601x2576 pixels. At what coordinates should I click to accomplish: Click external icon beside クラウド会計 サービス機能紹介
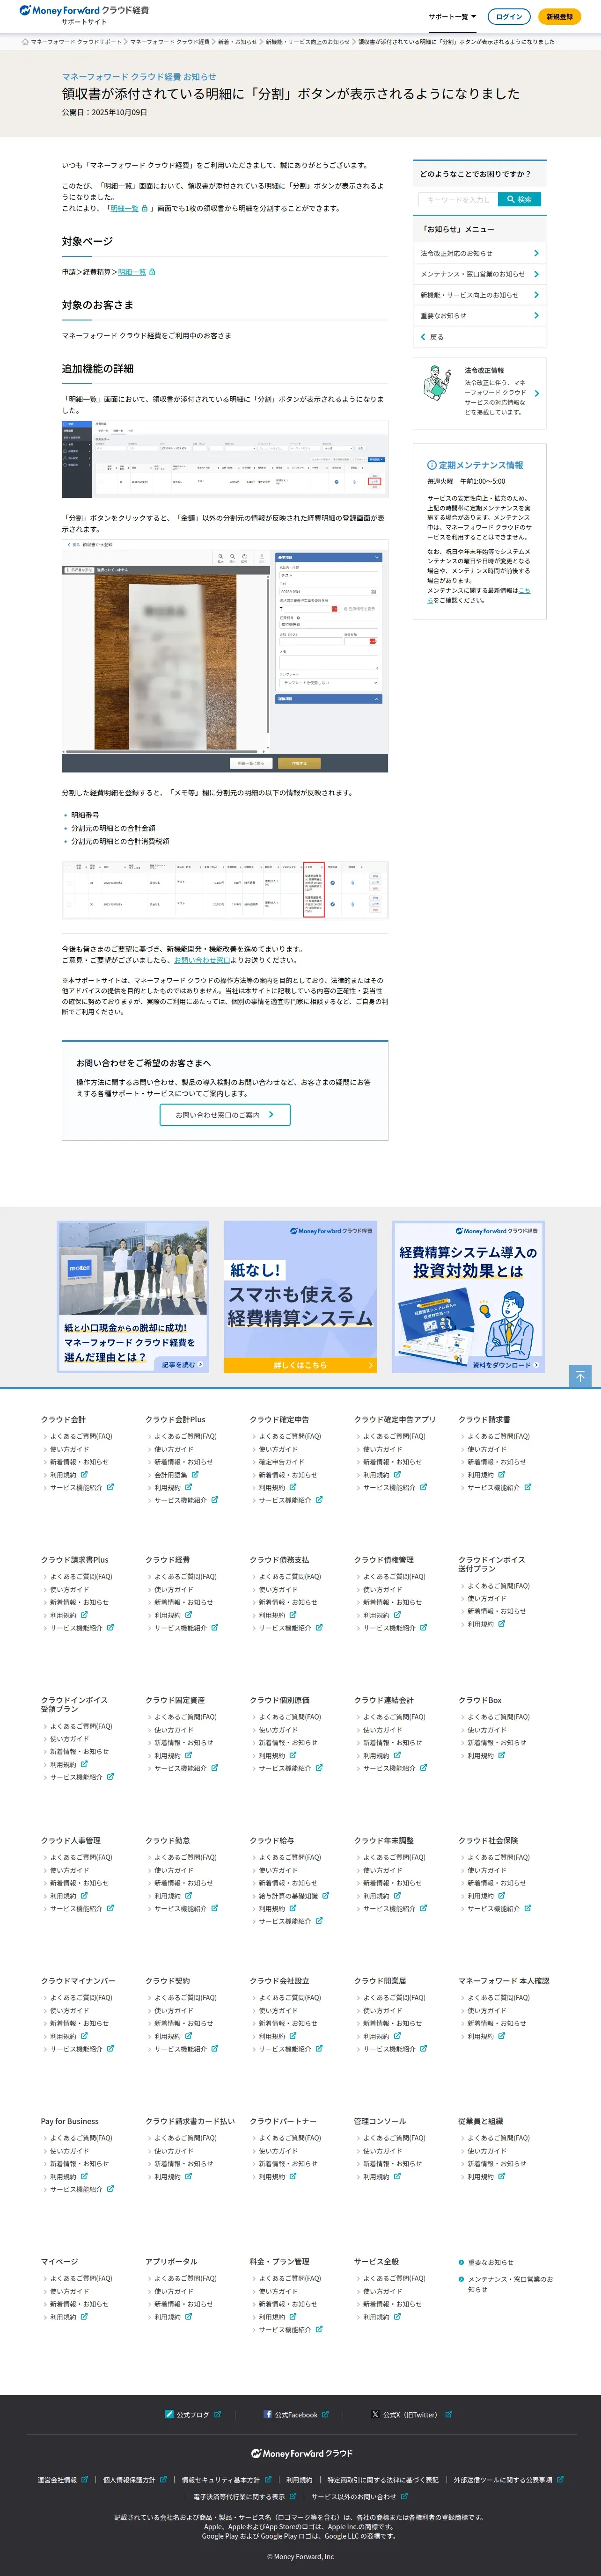point(110,1487)
